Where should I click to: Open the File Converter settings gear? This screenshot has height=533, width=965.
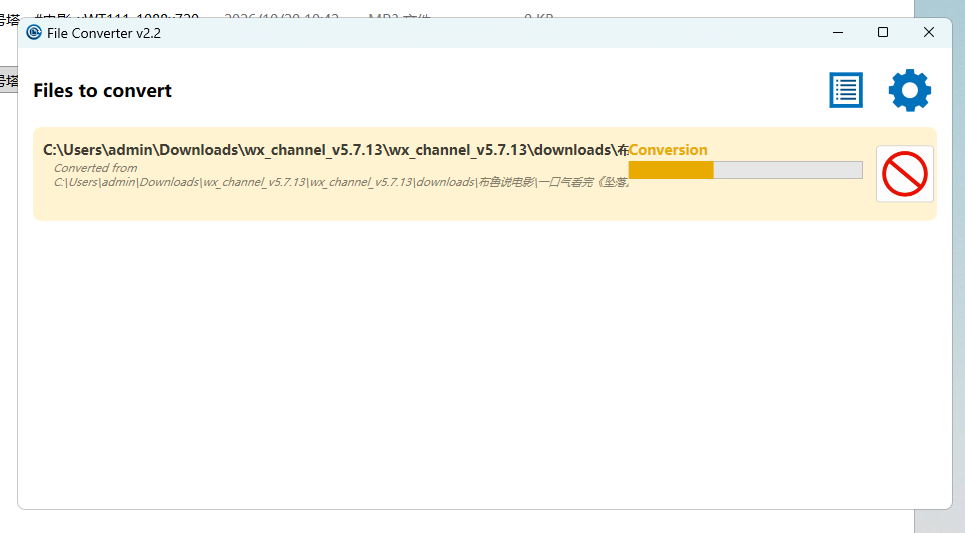[x=910, y=90]
